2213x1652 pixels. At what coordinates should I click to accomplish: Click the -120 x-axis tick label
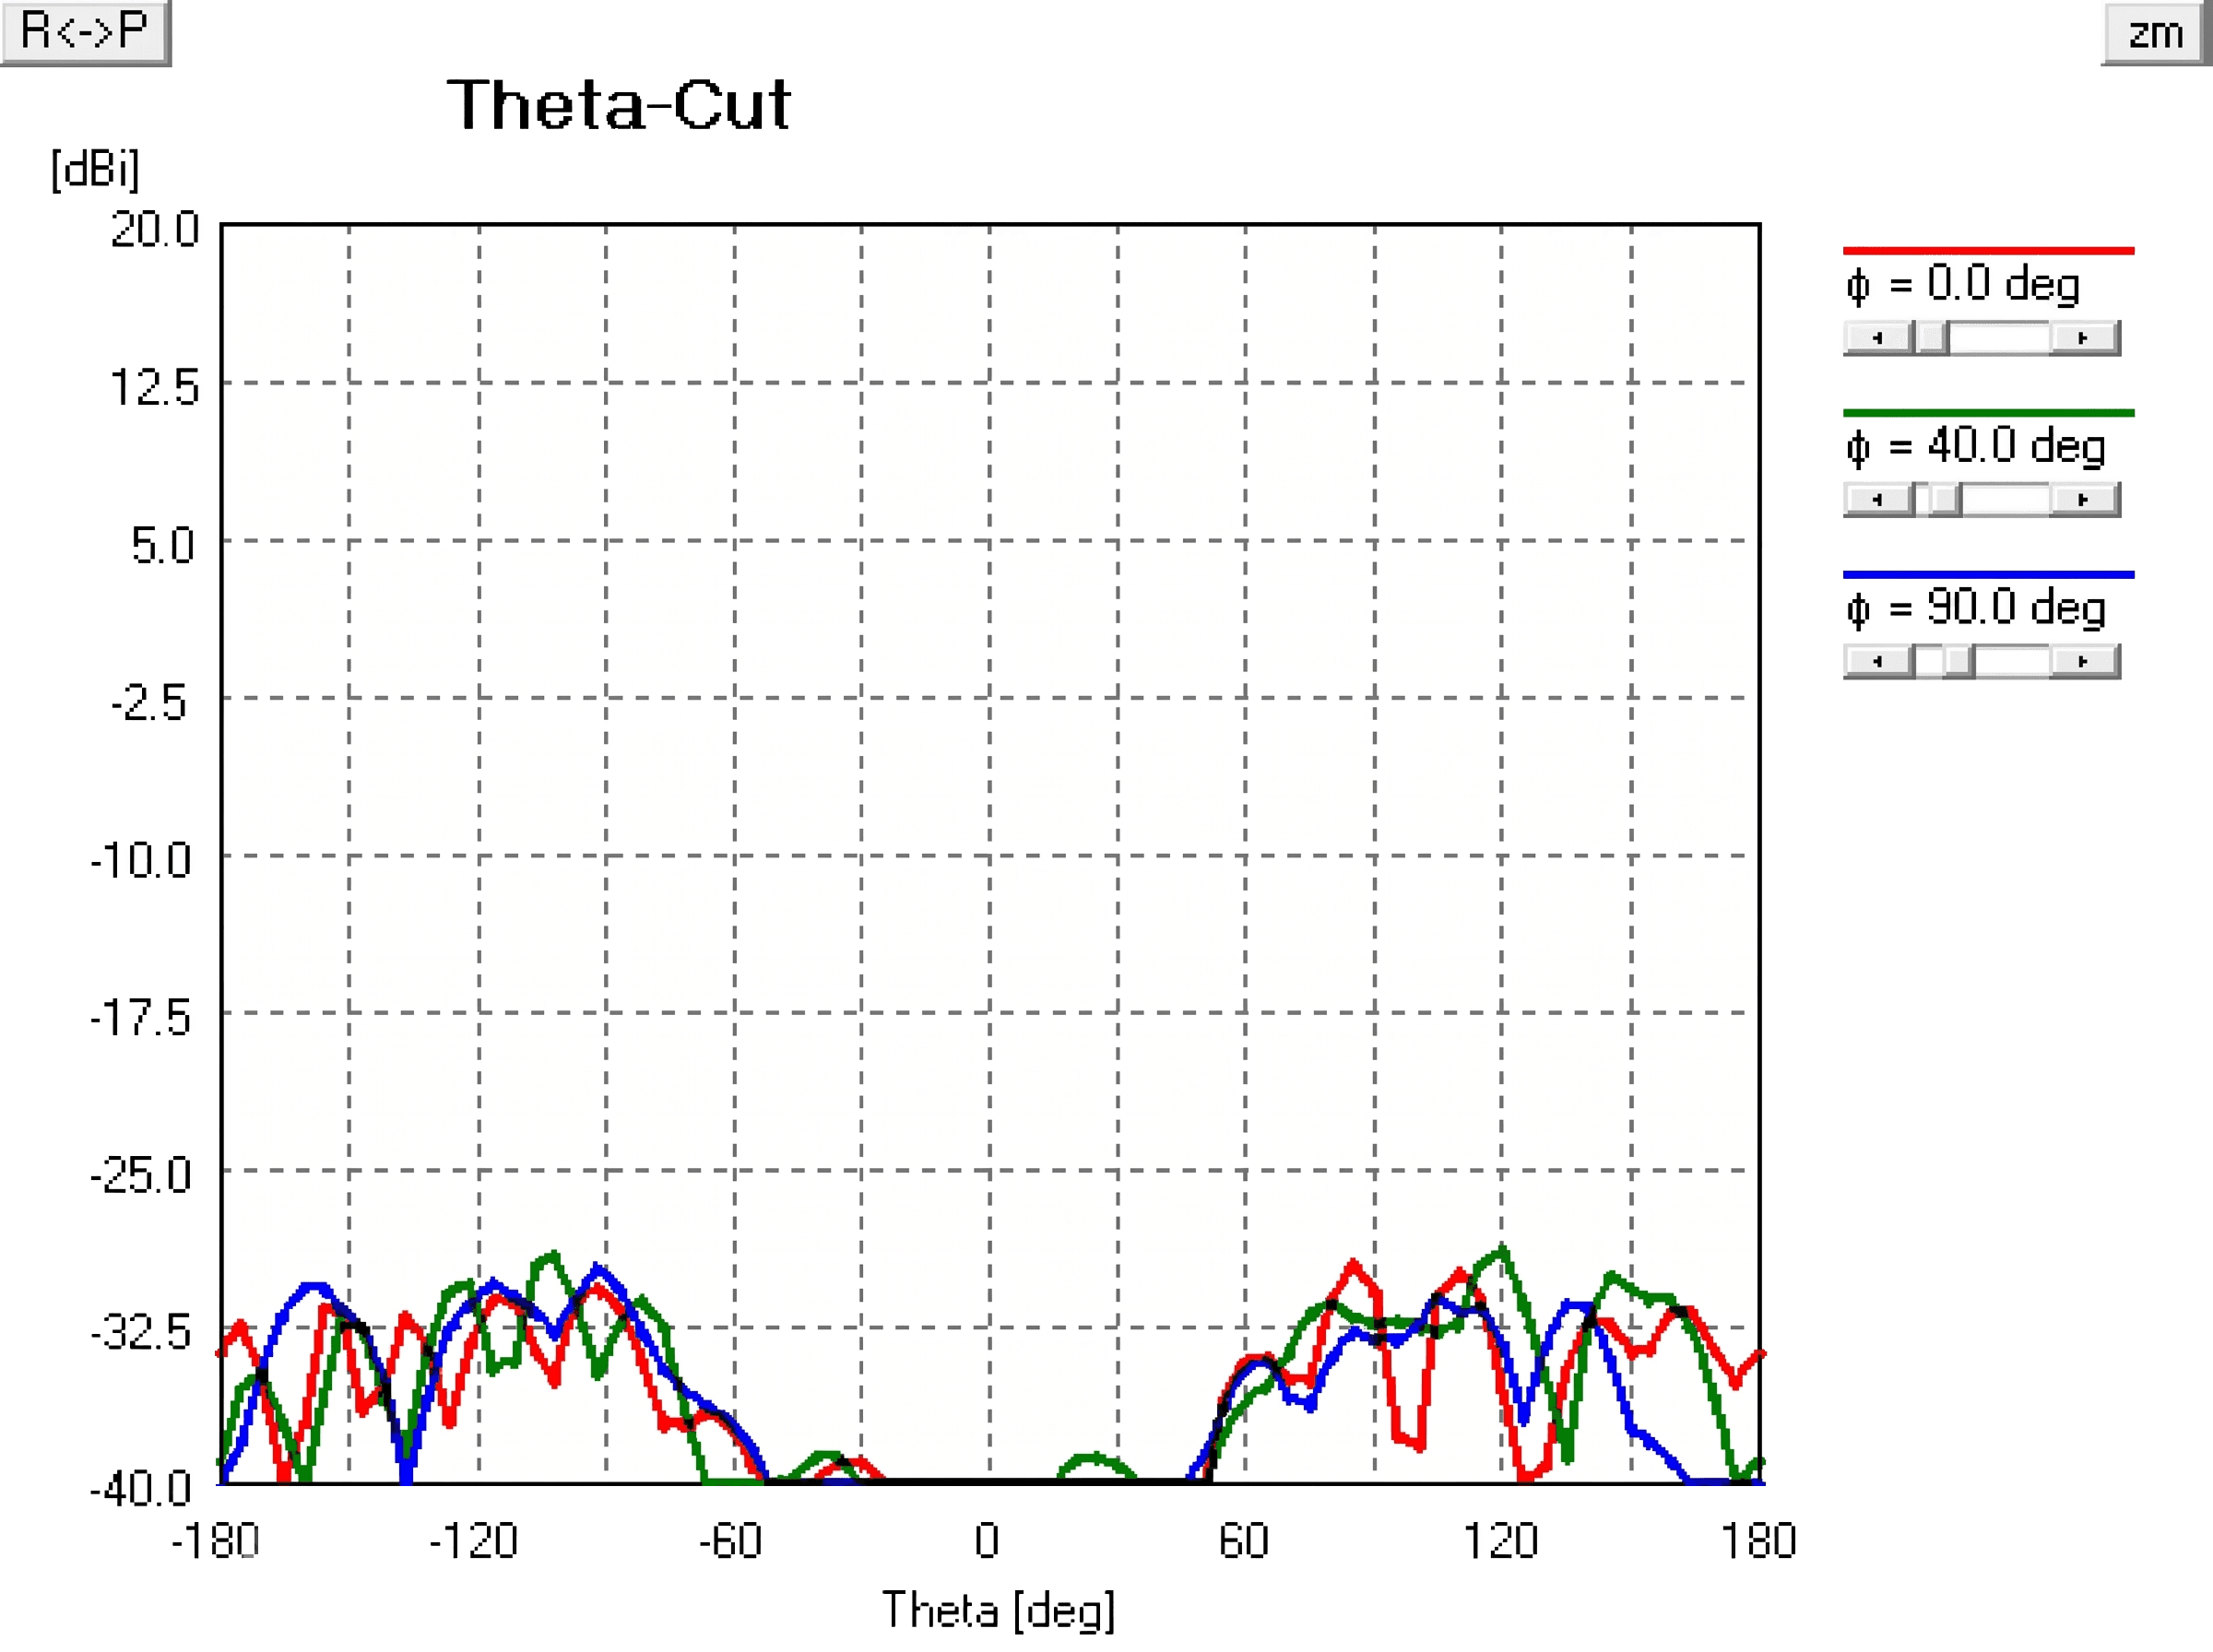(x=473, y=1541)
